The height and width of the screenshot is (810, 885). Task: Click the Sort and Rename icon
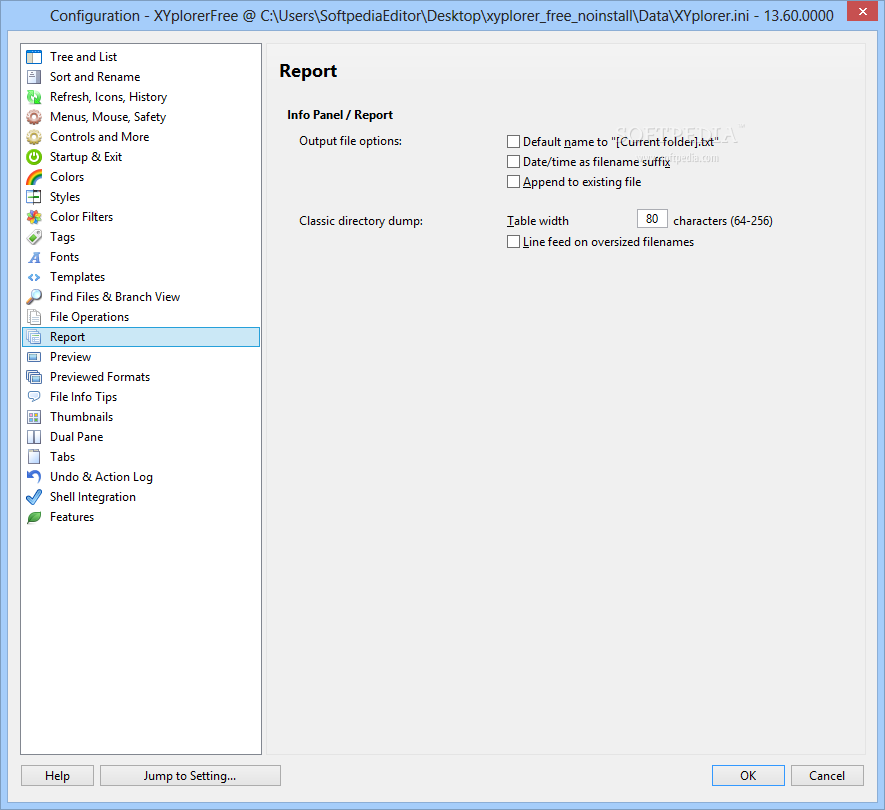pos(34,77)
